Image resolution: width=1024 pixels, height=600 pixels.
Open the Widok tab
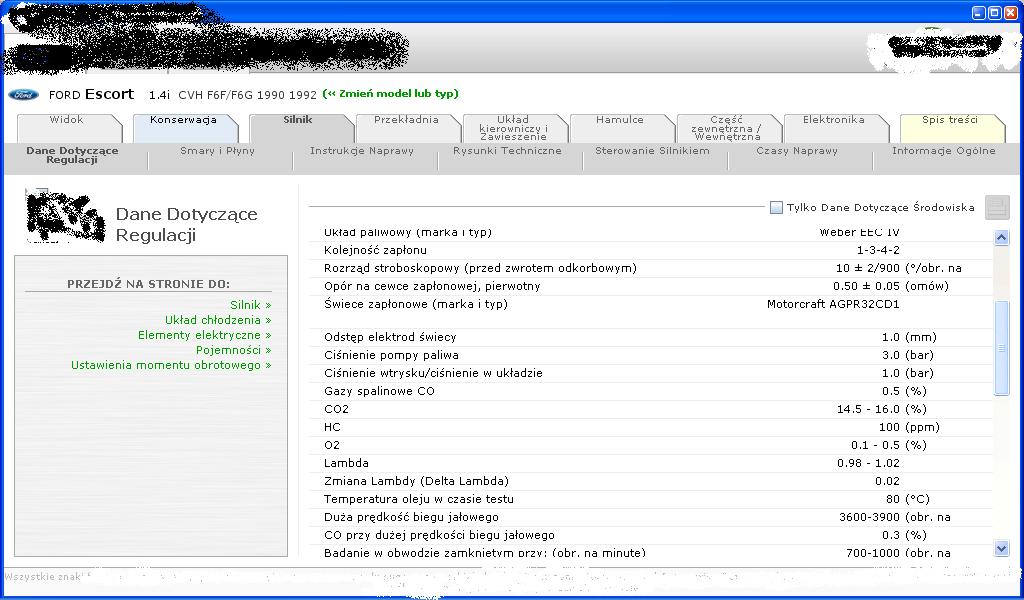tap(66, 120)
